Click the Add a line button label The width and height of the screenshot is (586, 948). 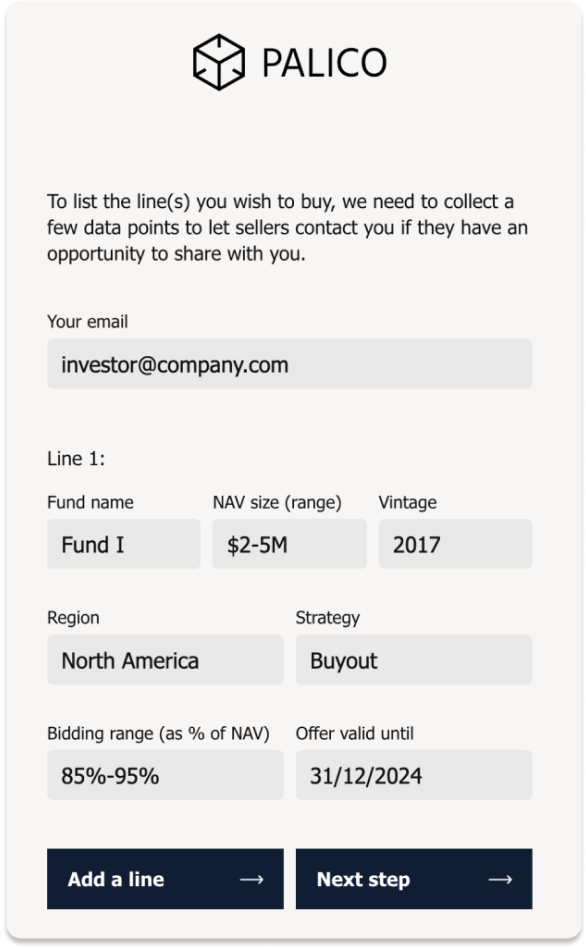tap(116, 879)
